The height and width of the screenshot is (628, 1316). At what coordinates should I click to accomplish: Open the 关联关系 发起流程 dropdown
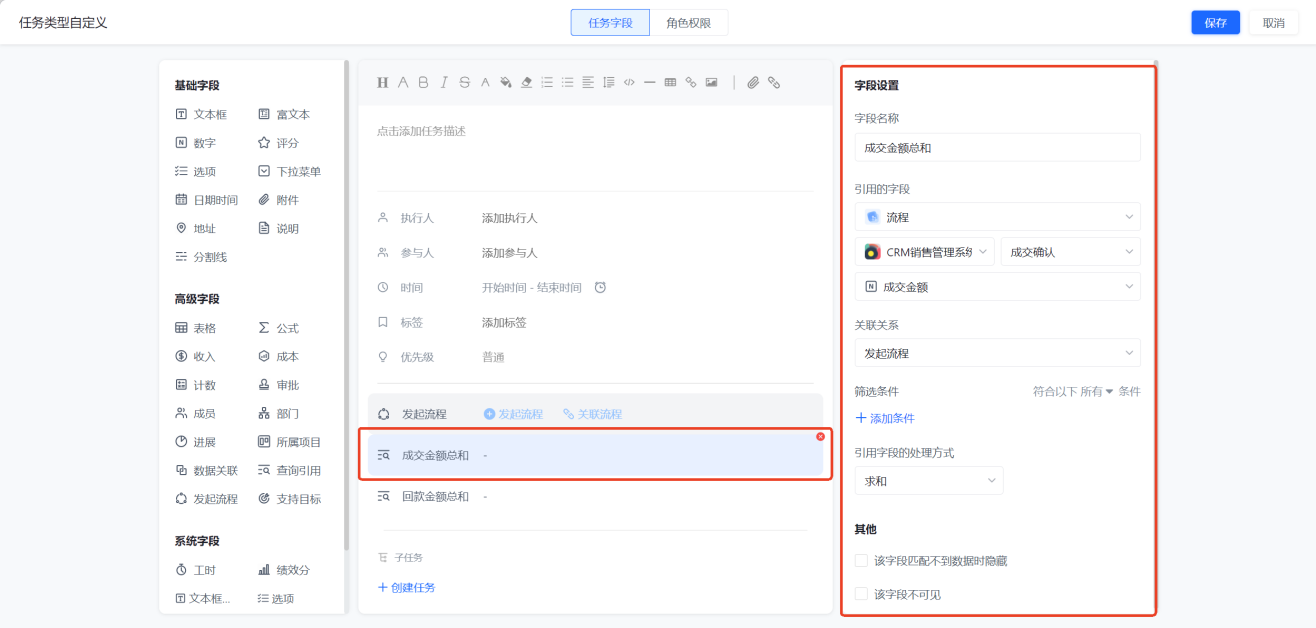tap(997, 353)
